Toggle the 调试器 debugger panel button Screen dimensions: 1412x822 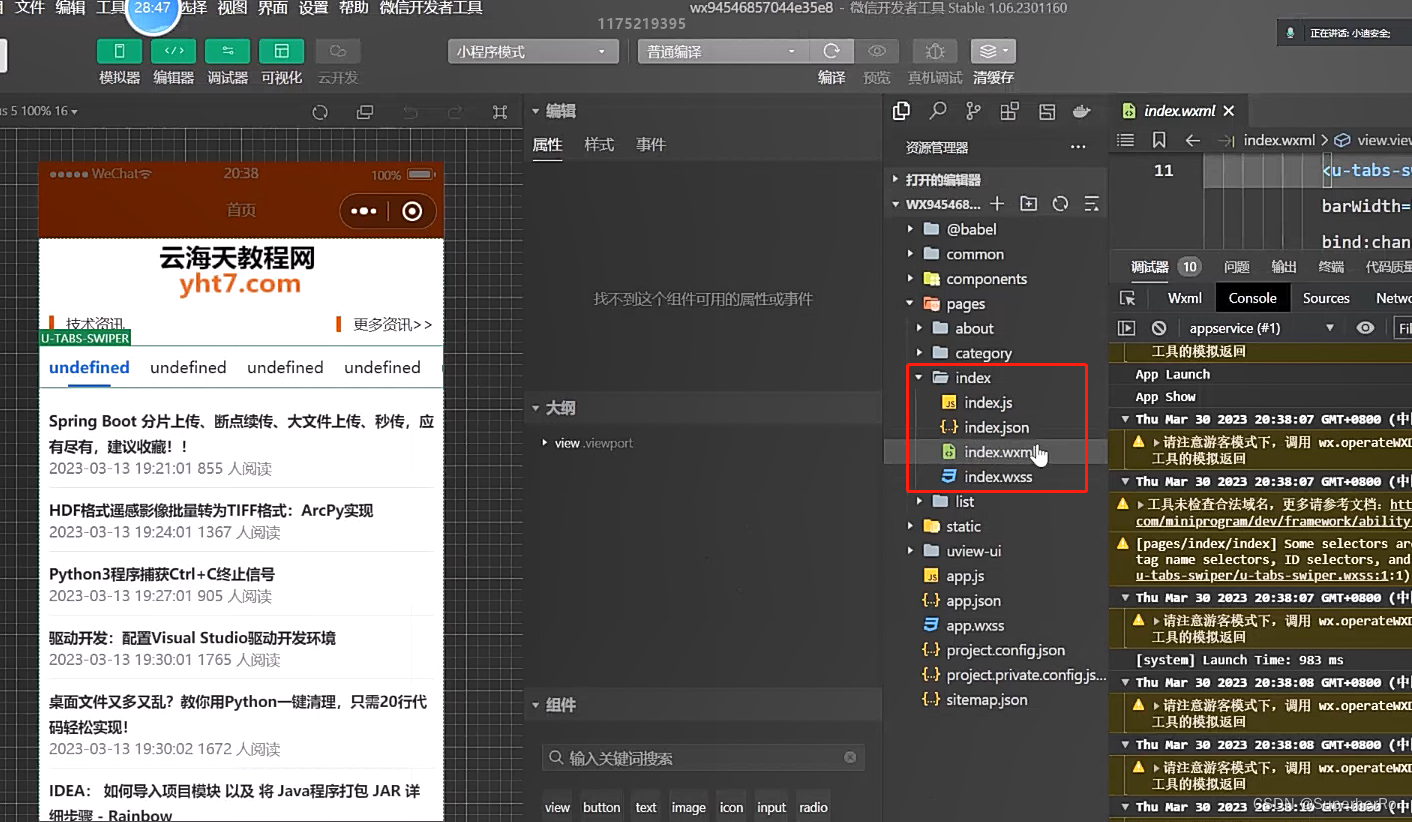click(227, 51)
